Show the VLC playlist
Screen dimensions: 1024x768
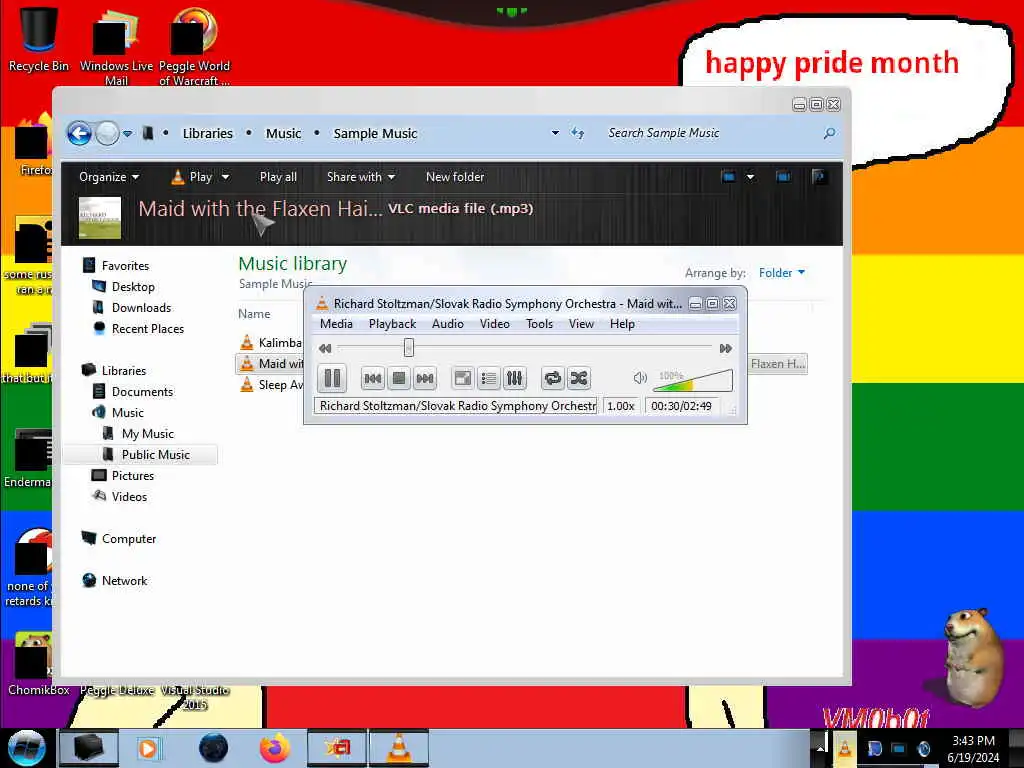click(x=488, y=378)
